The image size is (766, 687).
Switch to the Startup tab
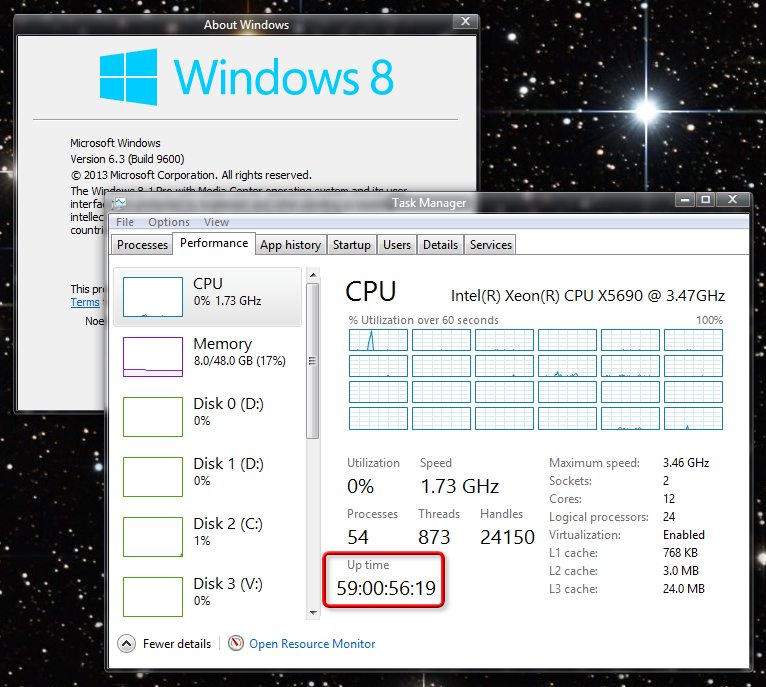point(351,245)
